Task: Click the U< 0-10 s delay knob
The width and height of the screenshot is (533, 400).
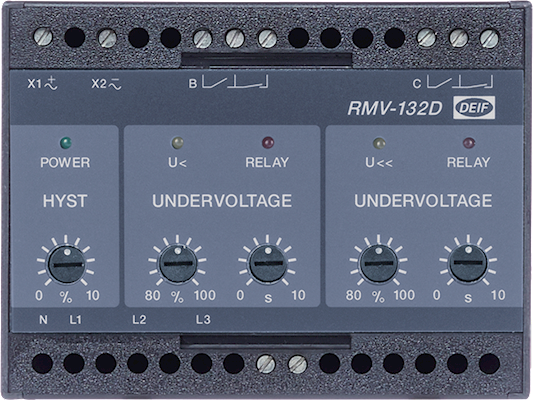Action: 268,263
